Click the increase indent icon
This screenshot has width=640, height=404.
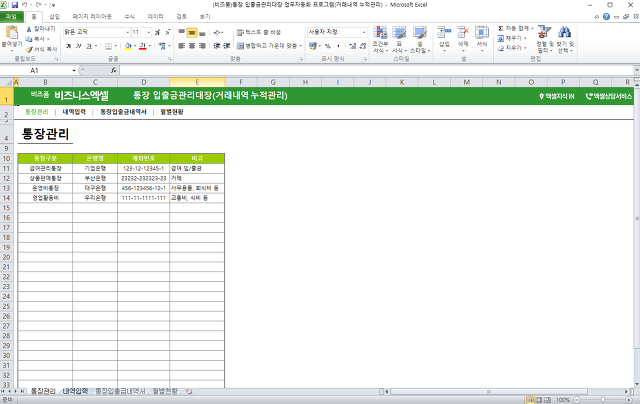[227, 46]
